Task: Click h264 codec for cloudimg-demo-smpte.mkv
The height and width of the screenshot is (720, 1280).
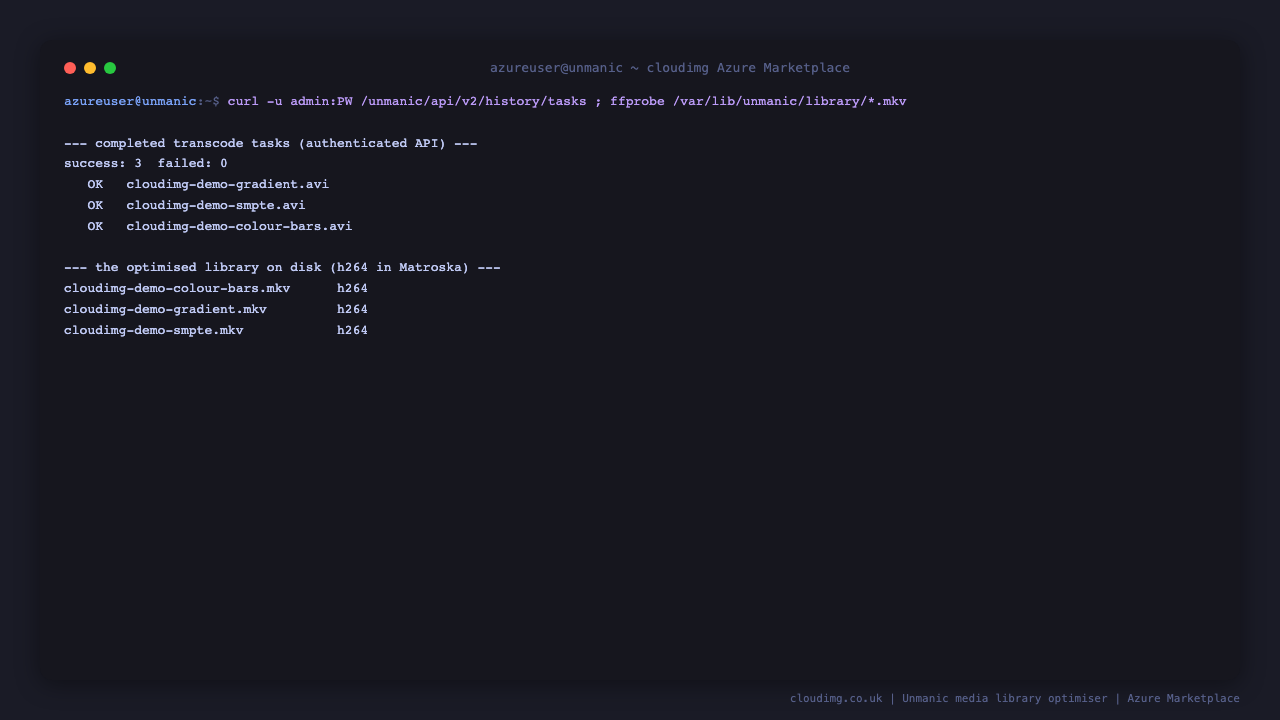Action: pyautogui.click(x=352, y=330)
